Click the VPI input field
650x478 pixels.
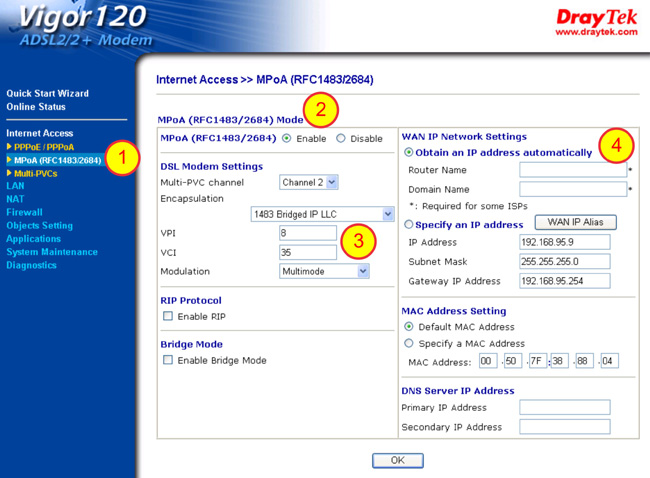click(x=308, y=233)
